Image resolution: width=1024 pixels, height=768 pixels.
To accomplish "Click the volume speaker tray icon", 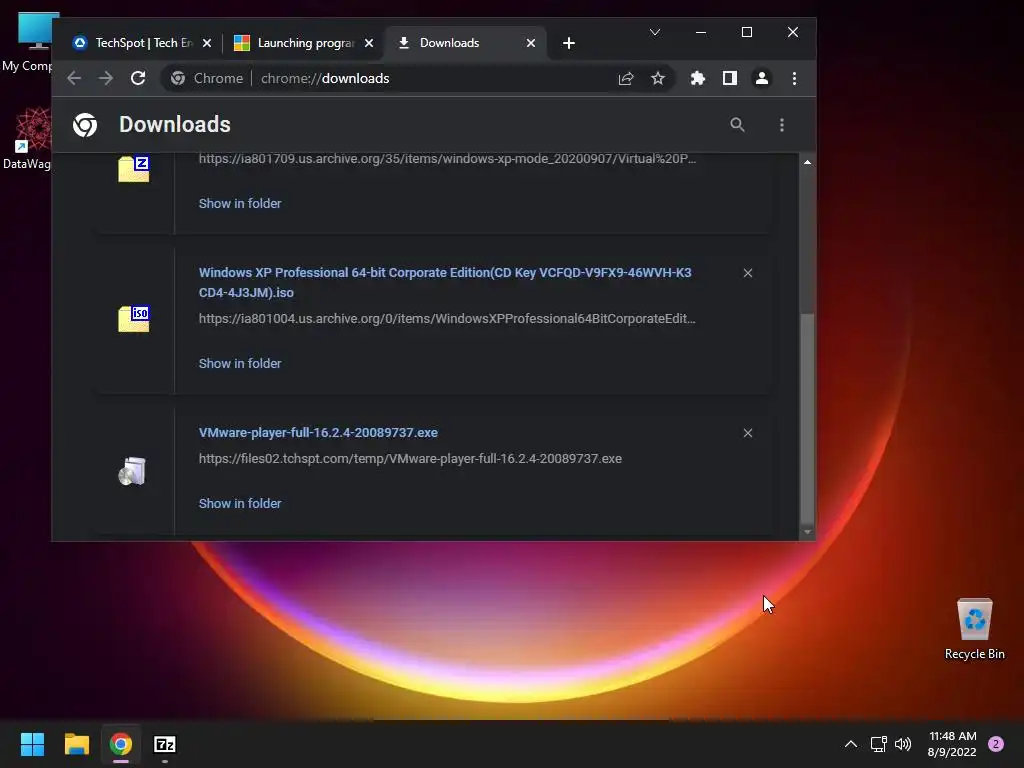I will 903,744.
